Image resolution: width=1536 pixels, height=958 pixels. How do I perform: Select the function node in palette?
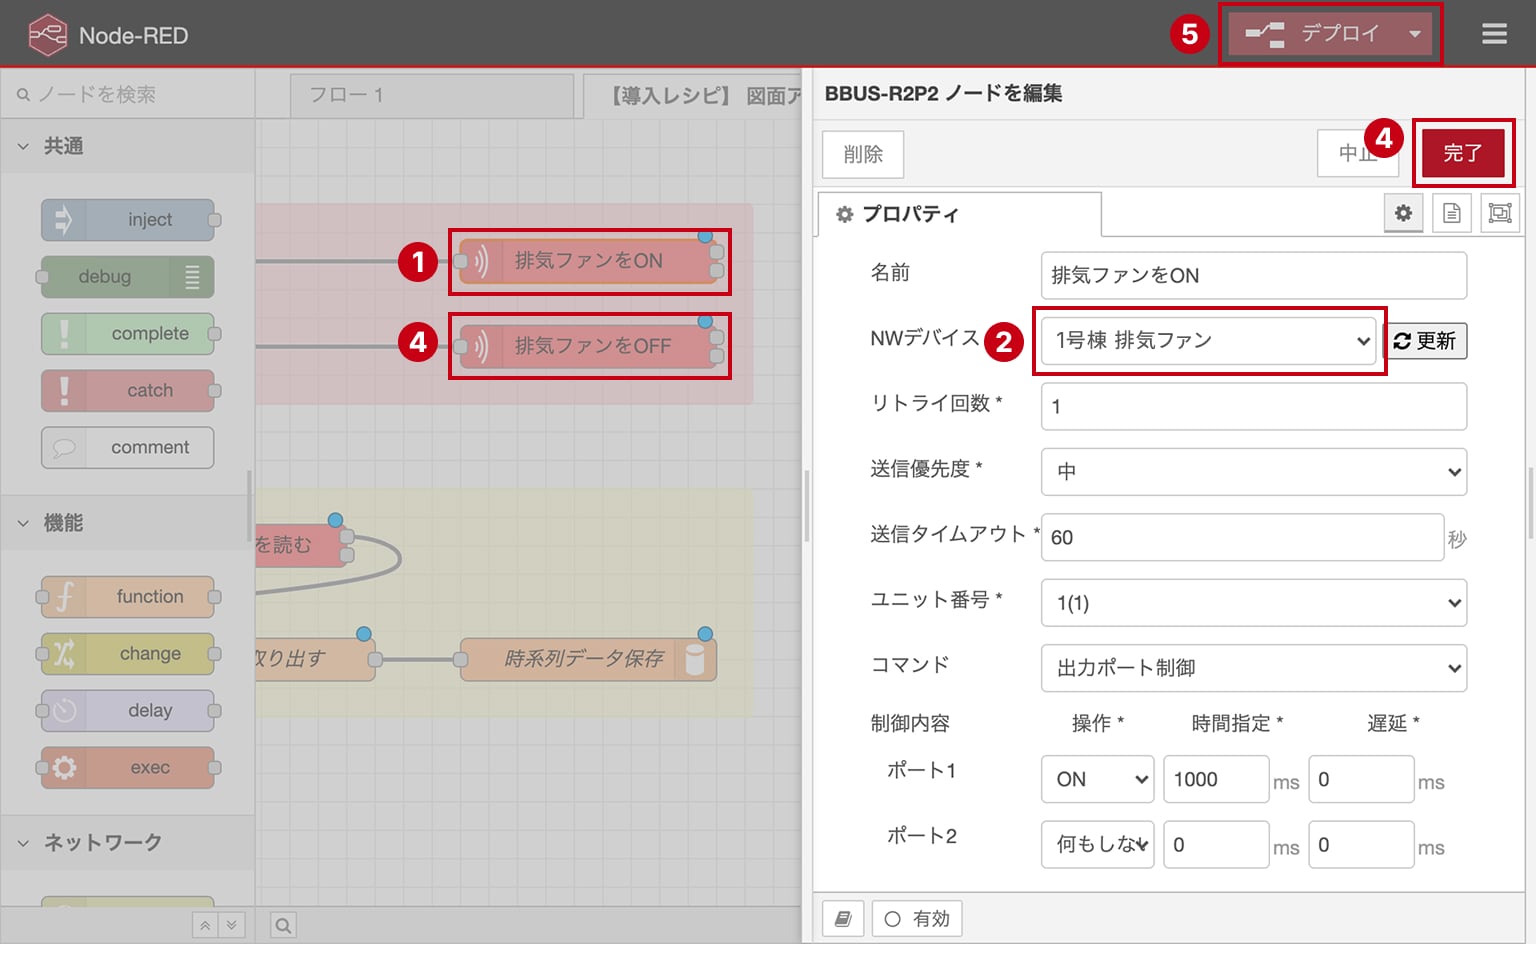[128, 597]
